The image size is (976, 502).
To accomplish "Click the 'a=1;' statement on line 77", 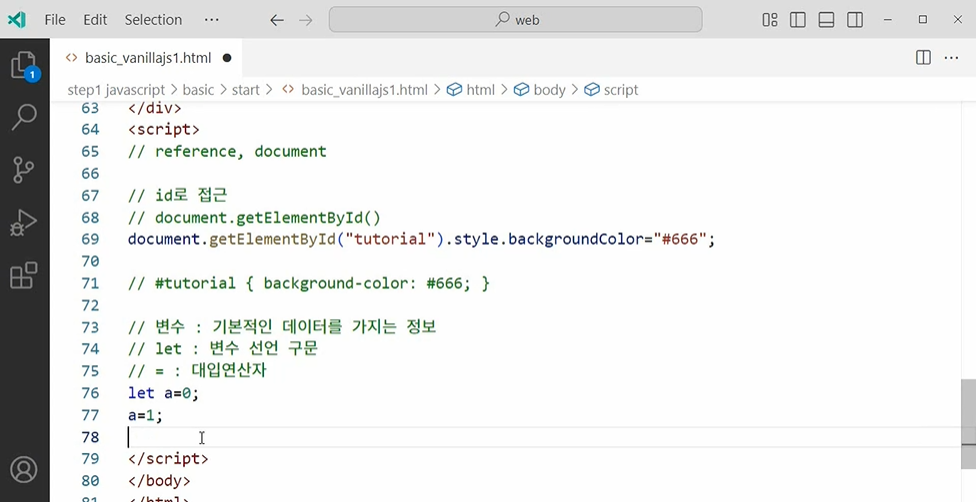I will pyautogui.click(x=146, y=415).
